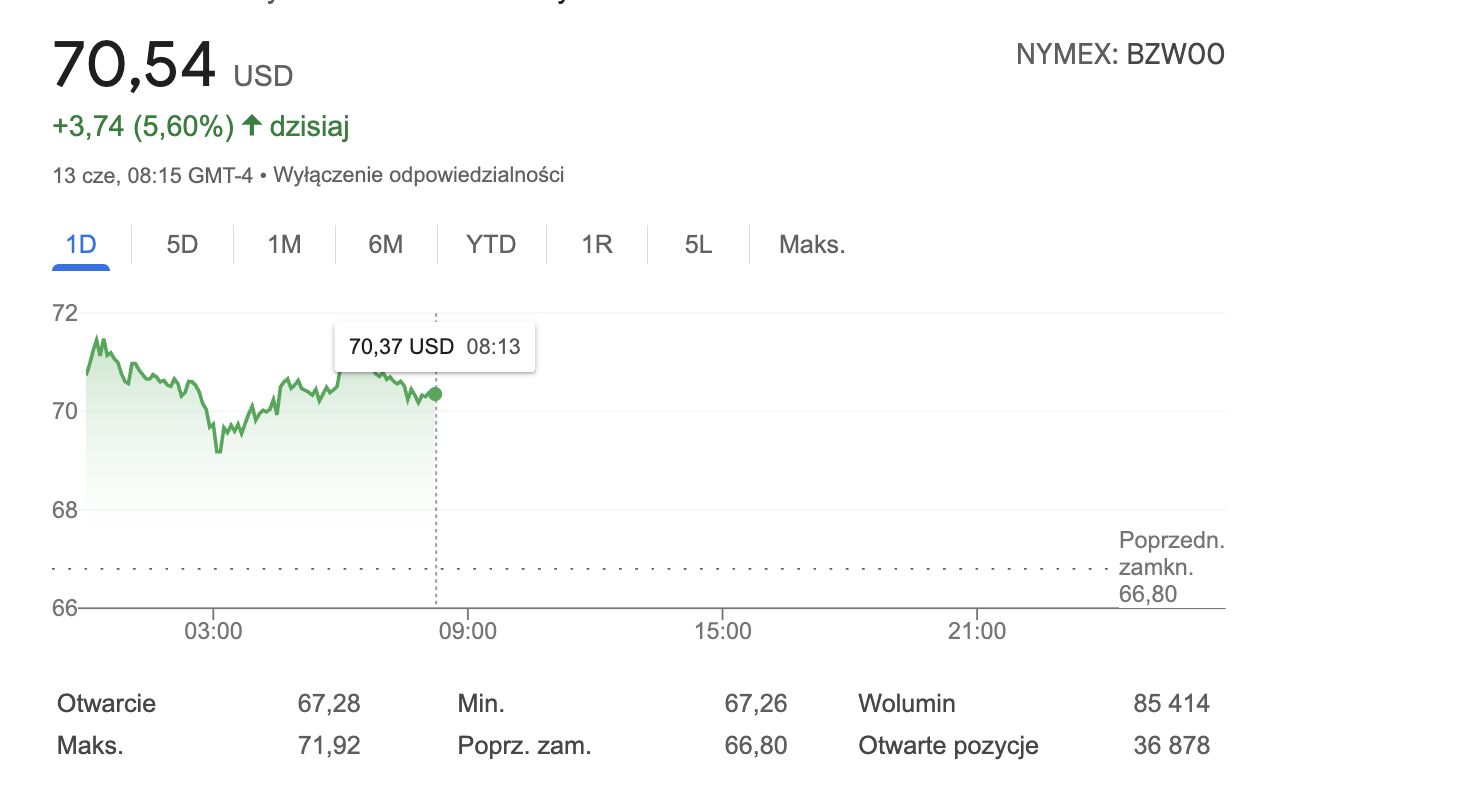Screen dimensions: 1462x798
Task: Click the 03:00 time axis label
Action: (214, 631)
